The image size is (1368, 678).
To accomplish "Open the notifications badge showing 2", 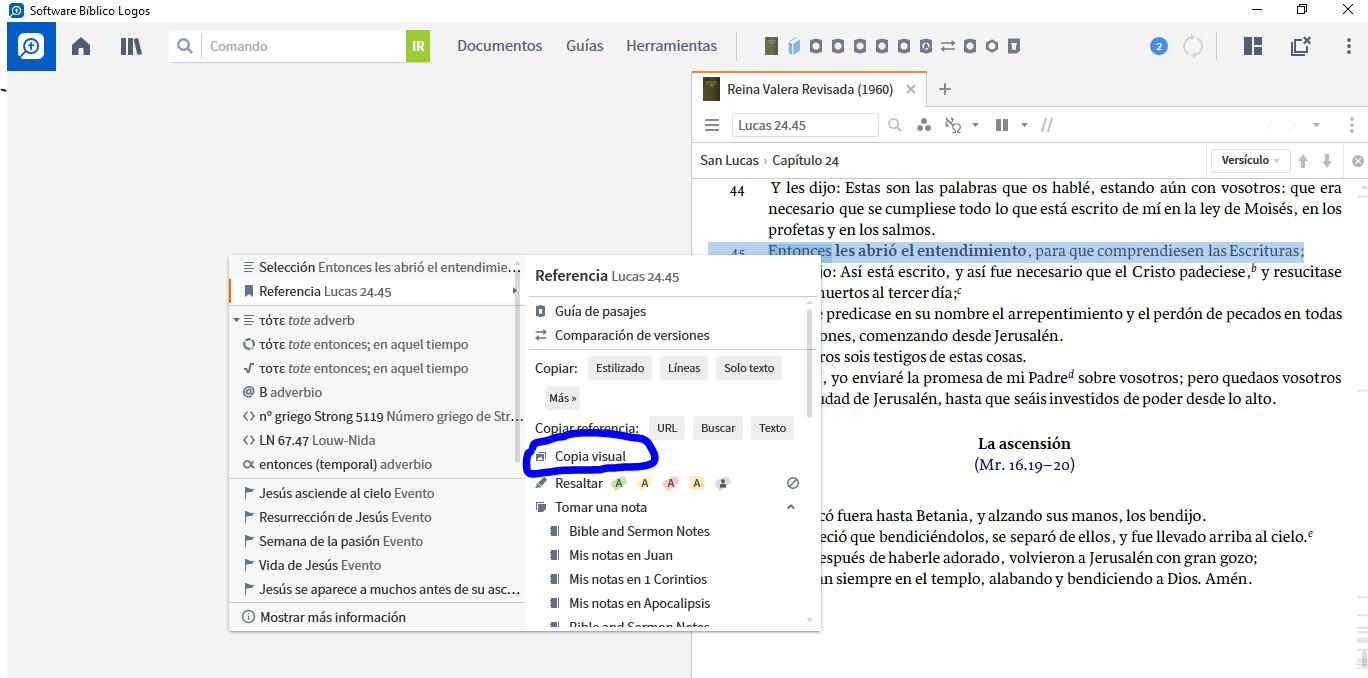I will click(1159, 46).
